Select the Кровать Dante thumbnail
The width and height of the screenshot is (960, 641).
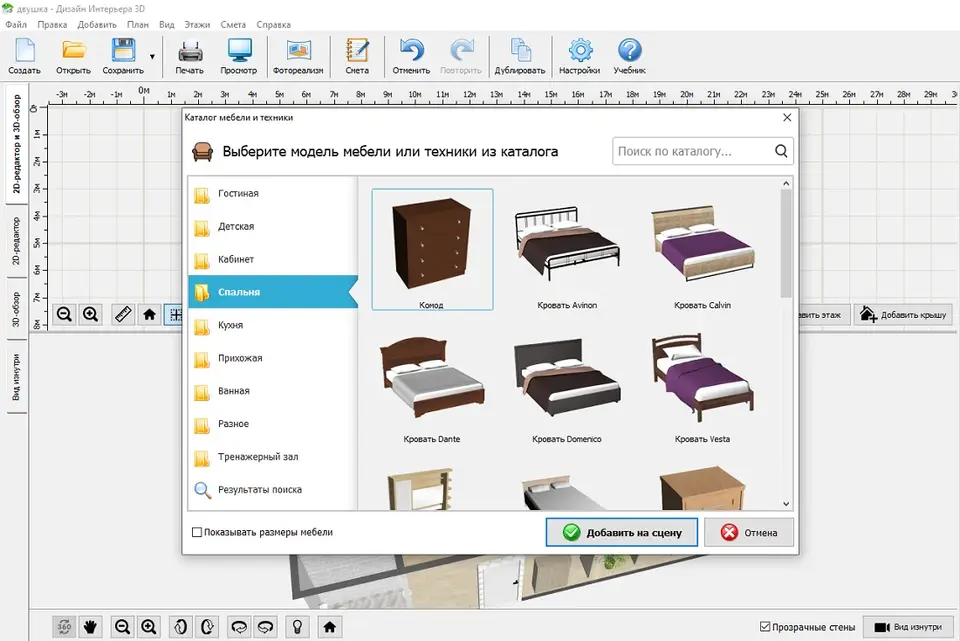(x=432, y=384)
